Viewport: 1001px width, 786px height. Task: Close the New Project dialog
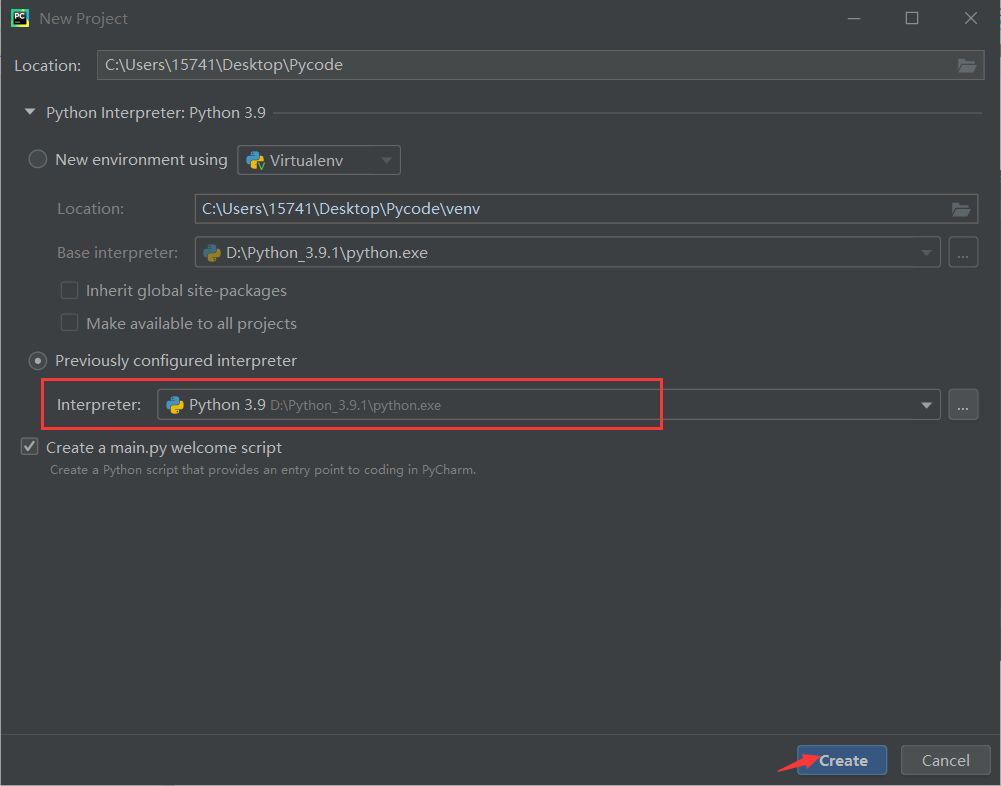point(970,19)
